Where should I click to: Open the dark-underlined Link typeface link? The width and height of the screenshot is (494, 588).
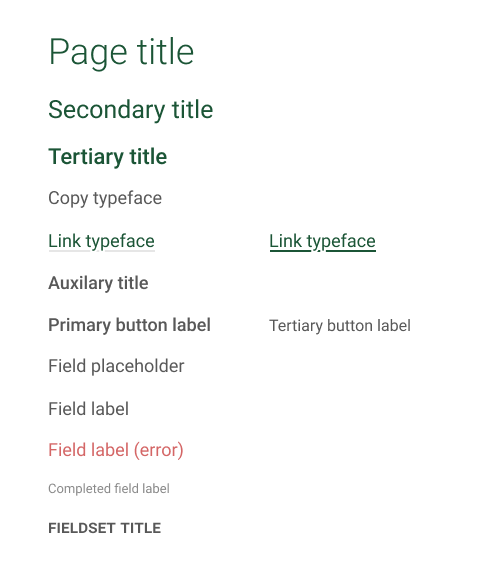(x=322, y=242)
